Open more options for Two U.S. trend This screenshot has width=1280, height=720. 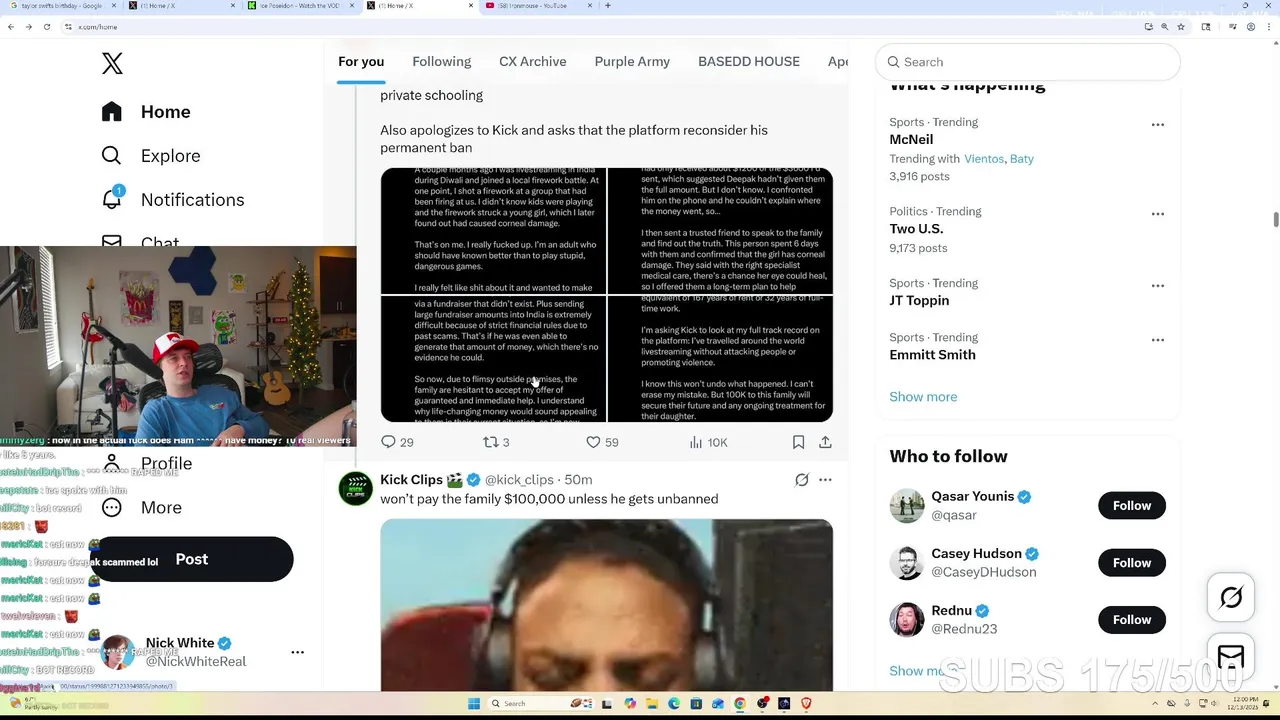click(x=1157, y=214)
